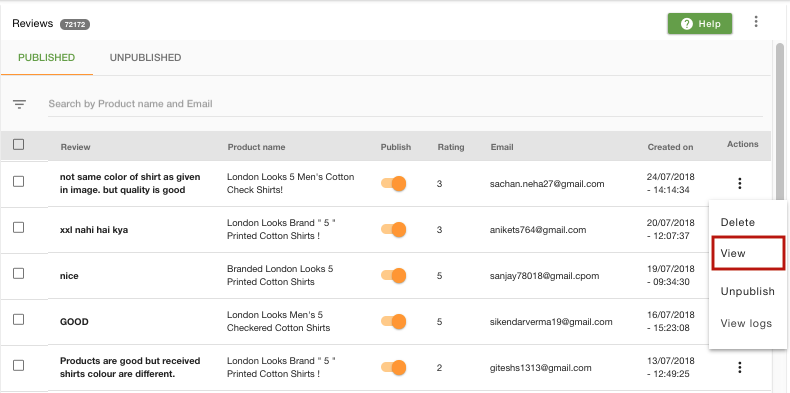
Task: Click product 'London Looks Men's 5 Checkered Cotton Shirts'
Action: pos(278,321)
